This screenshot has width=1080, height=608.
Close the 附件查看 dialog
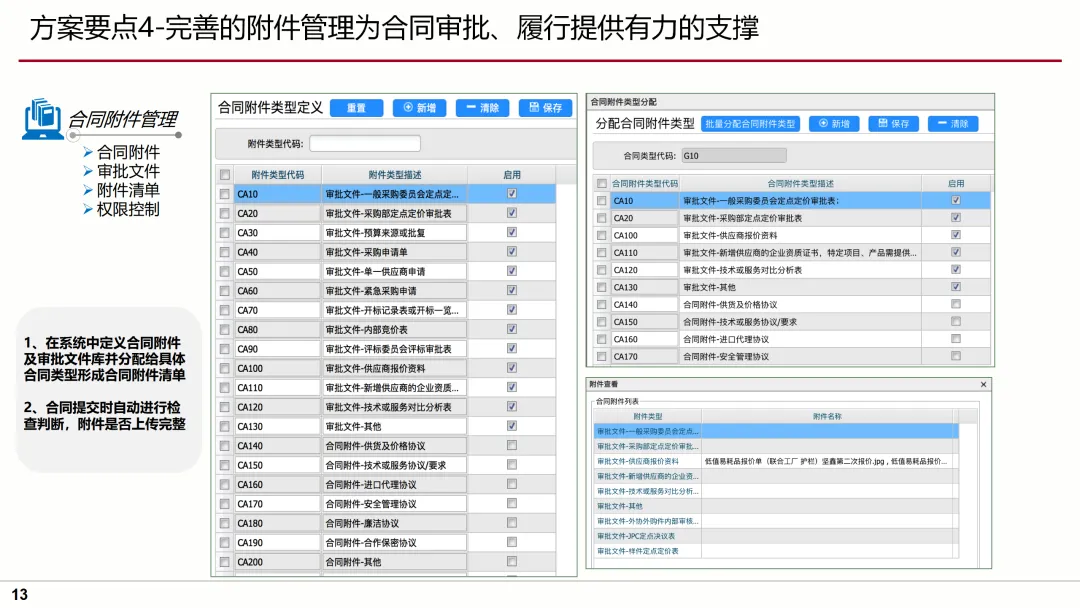[x=984, y=384]
